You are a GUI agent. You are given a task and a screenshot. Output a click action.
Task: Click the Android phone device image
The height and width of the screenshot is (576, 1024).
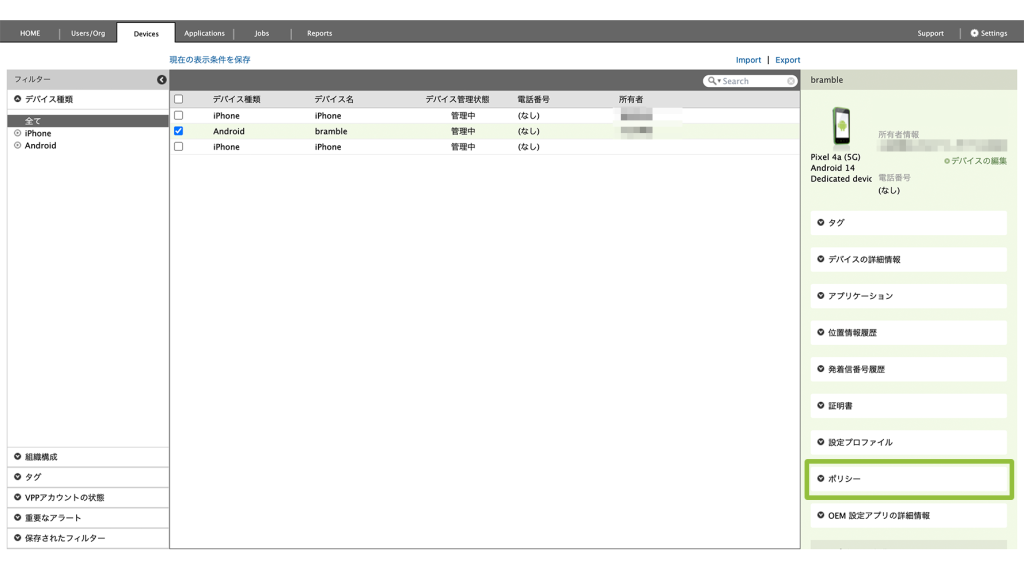click(840, 128)
